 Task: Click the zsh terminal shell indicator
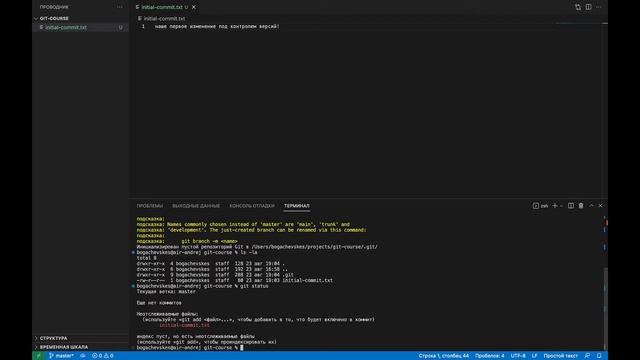pos(540,206)
